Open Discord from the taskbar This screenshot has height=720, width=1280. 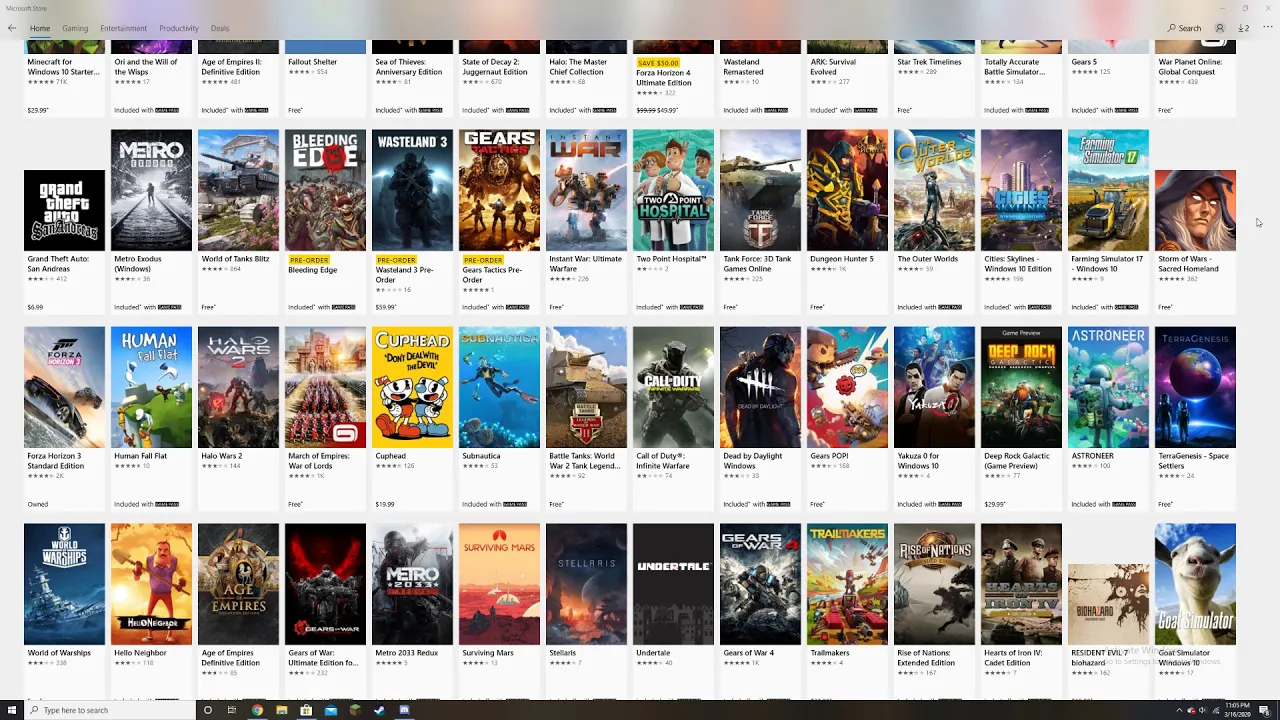pos(404,710)
